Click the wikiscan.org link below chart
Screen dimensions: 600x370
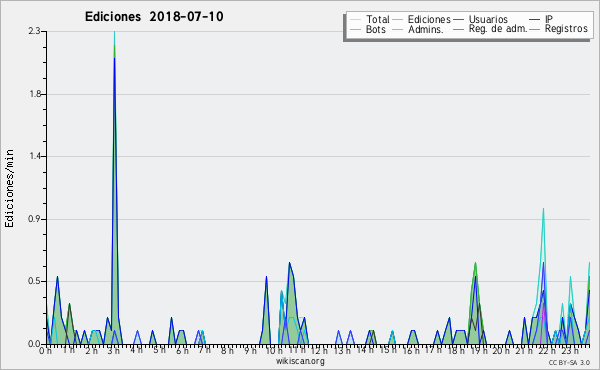(x=300, y=361)
